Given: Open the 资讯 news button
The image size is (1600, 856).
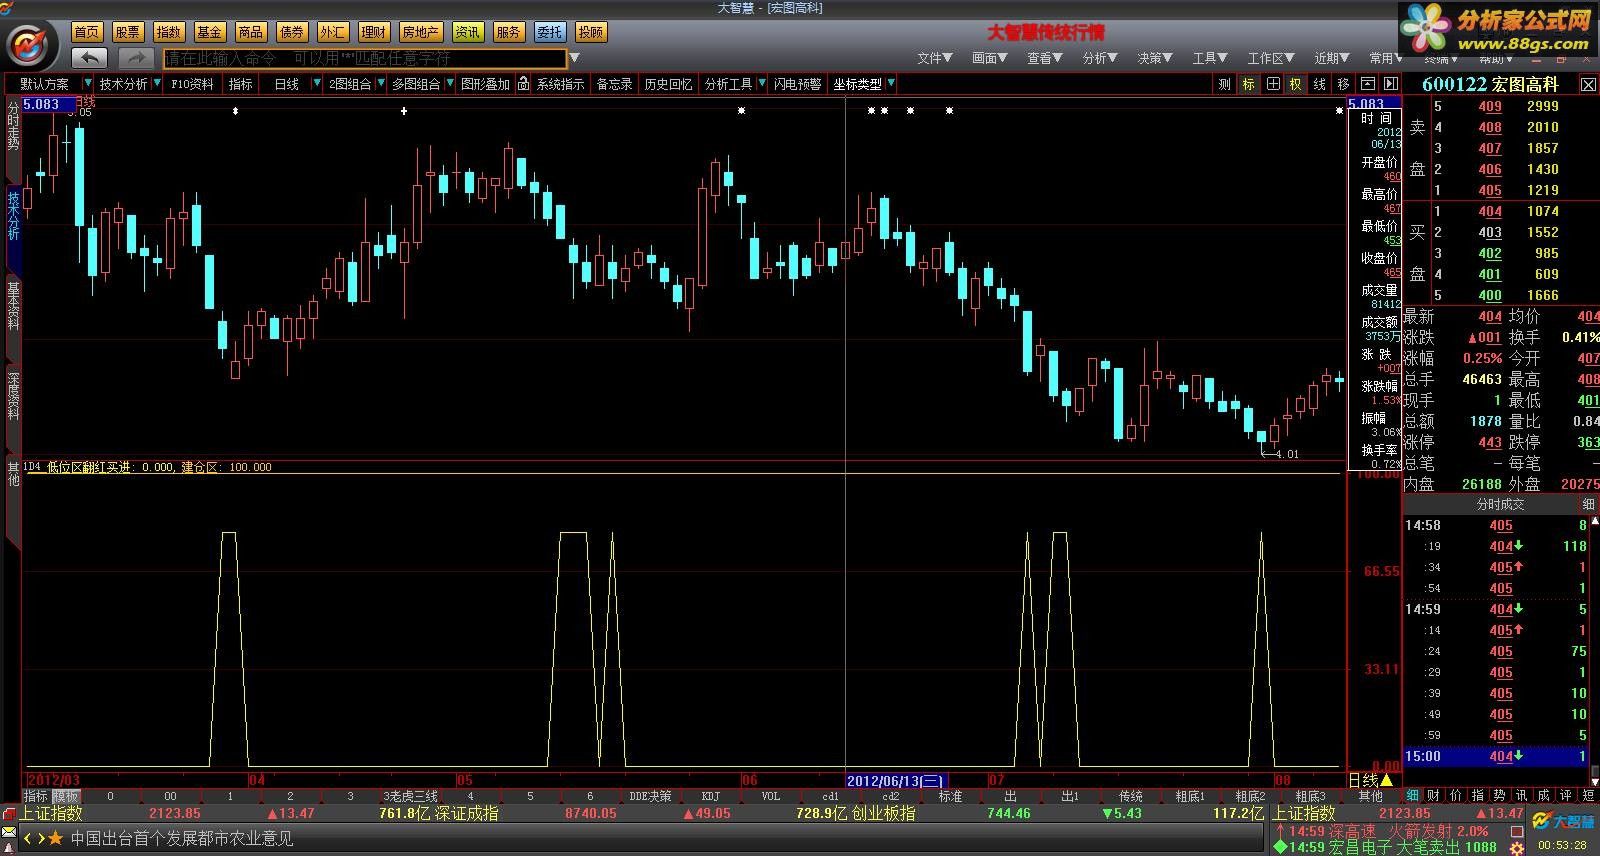Looking at the screenshot, I should click(468, 32).
